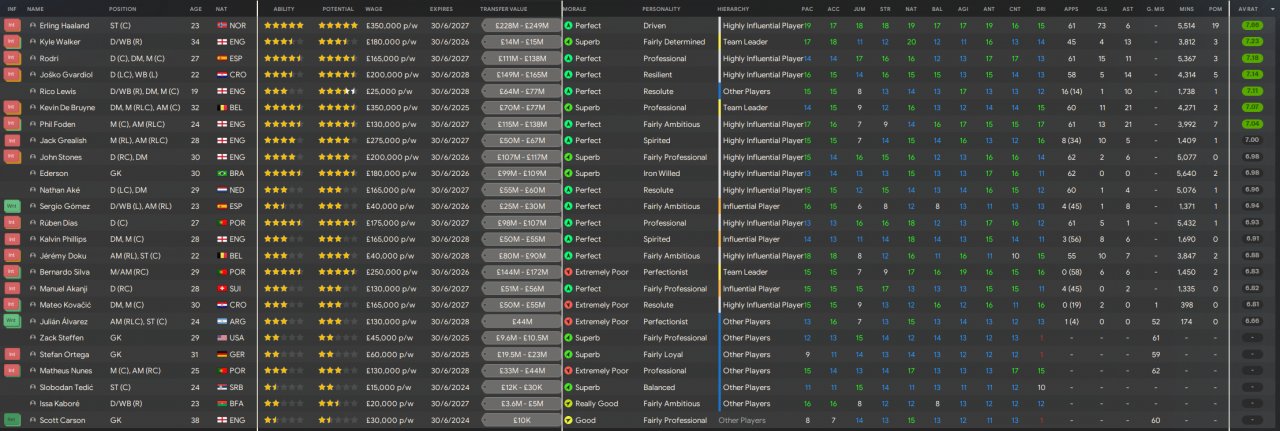Click Extremely Poor morale icon for Bernardo Silva
This screenshot has width=1280, height=431.
pos(568,272)
